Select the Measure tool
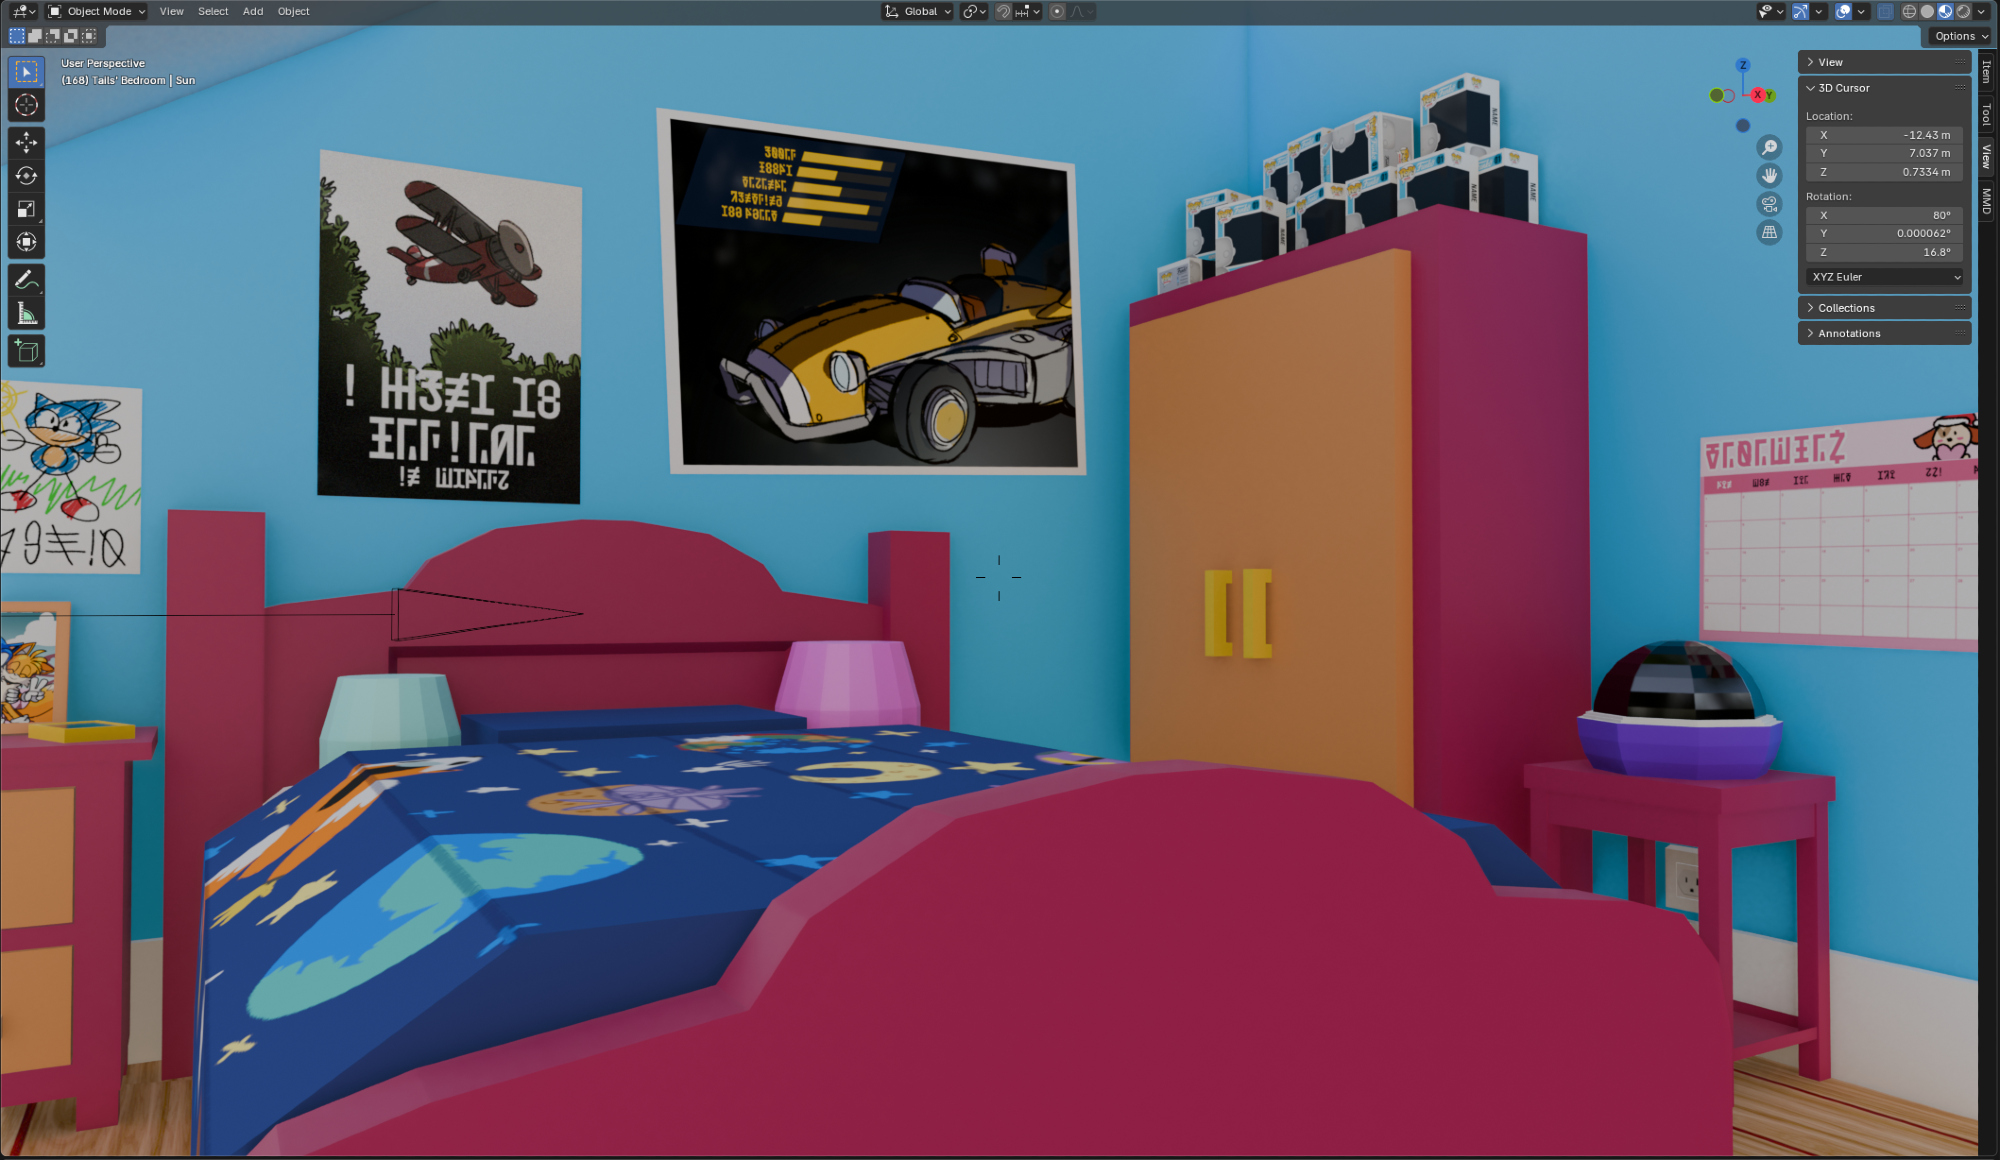Screen dimensions: 2000x1160 click(27, 314)
